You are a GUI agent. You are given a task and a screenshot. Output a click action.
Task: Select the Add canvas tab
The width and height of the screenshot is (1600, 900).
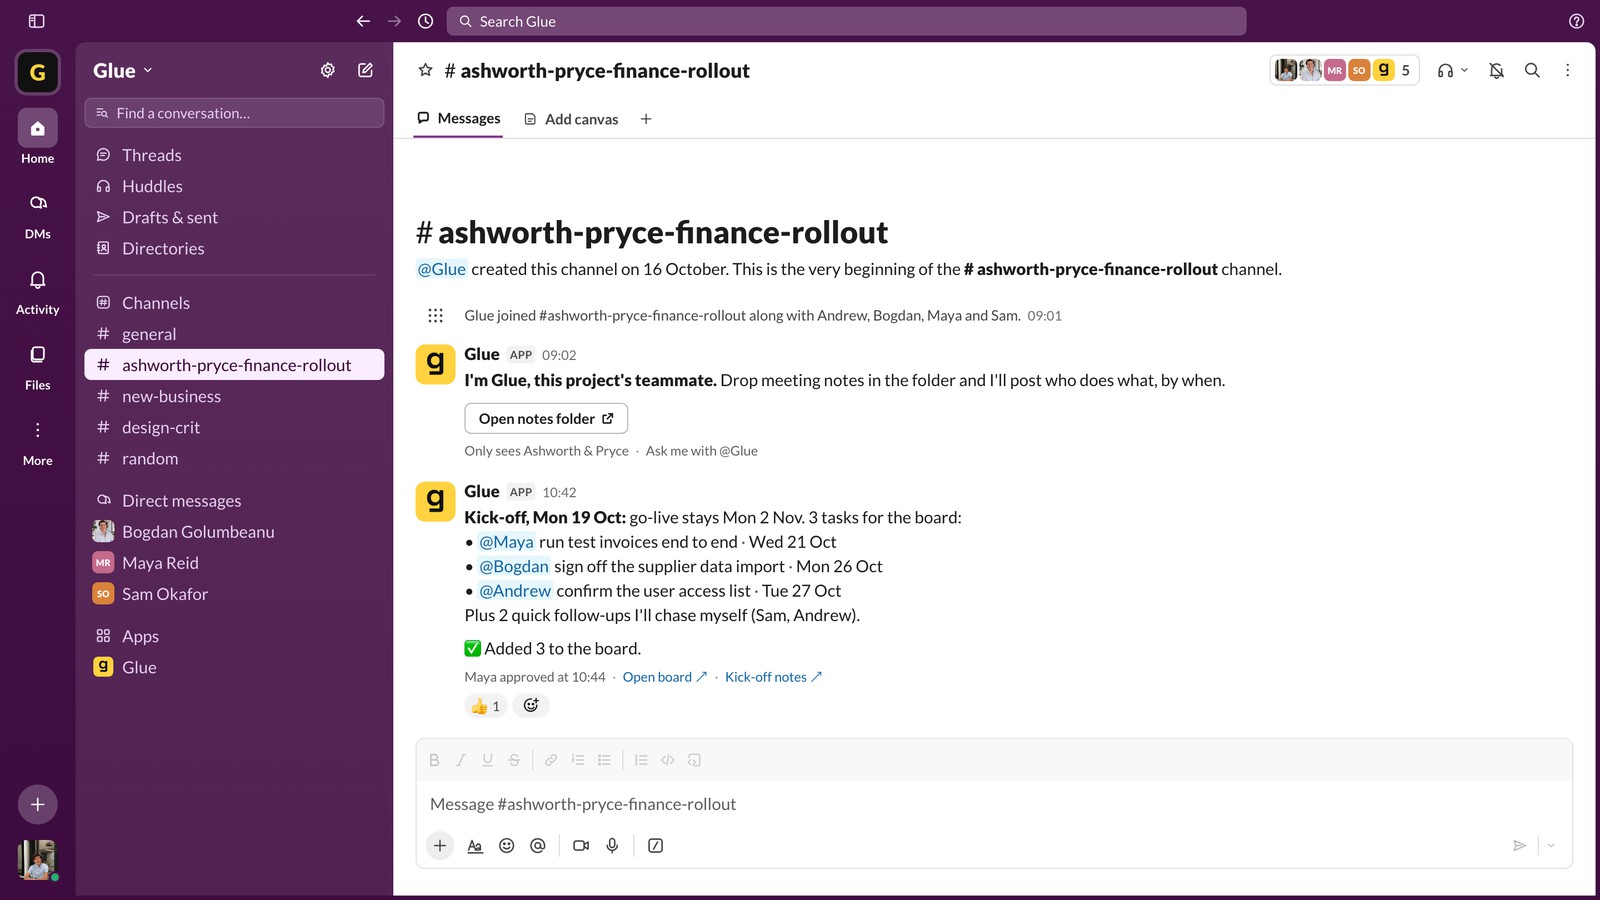point(571,119)
